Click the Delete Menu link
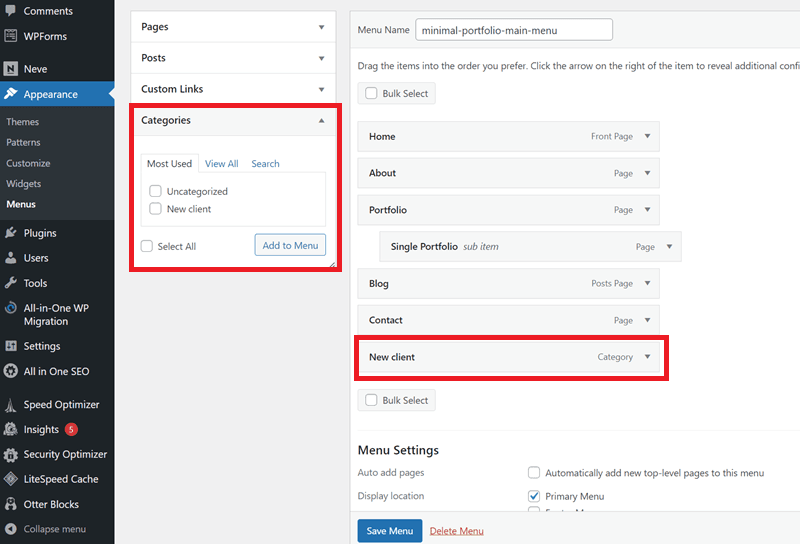 pos(456,531)
